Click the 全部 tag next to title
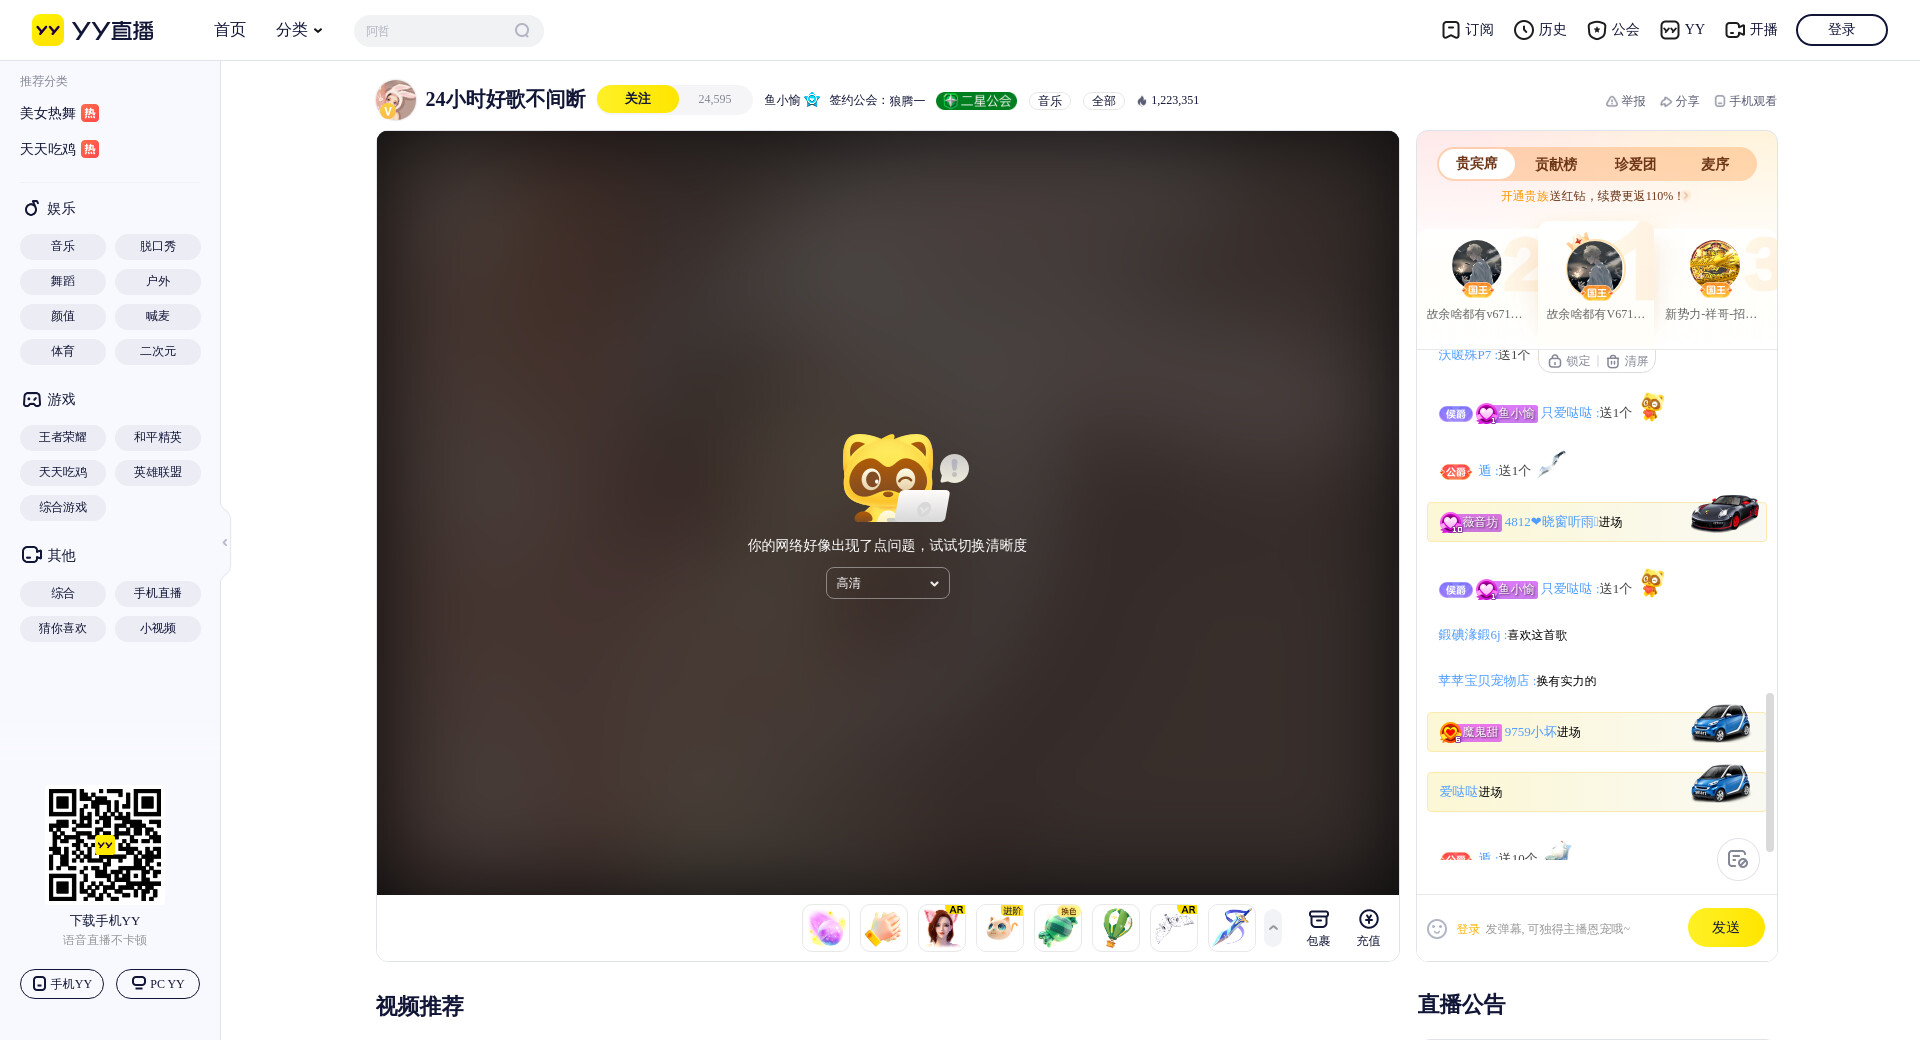This screenshot has height=1040, width=1920. click(x=1103, y=101)
